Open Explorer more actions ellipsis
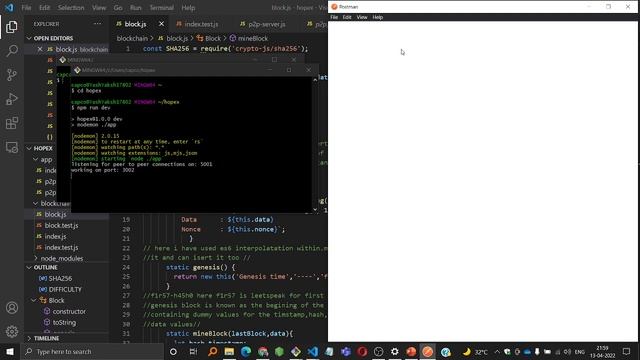Viewport: 640px width, 360px height. (x=98, y=24)
